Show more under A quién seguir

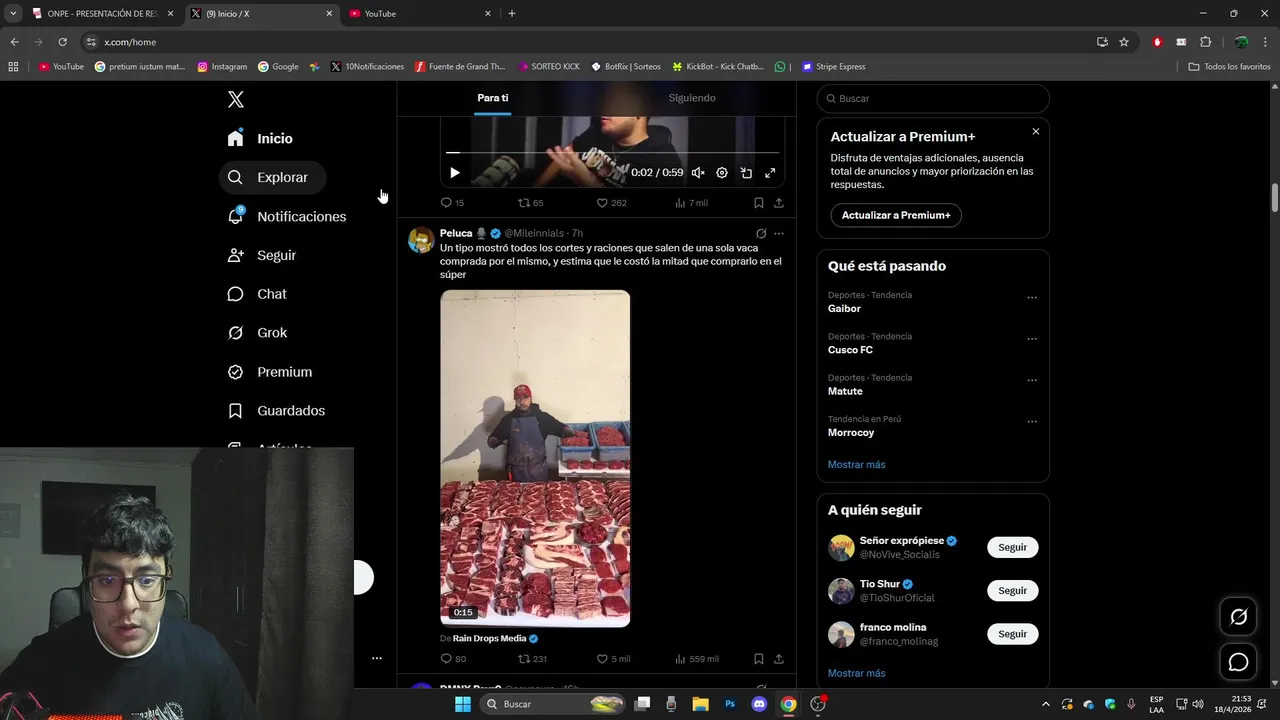click(856, 674)
